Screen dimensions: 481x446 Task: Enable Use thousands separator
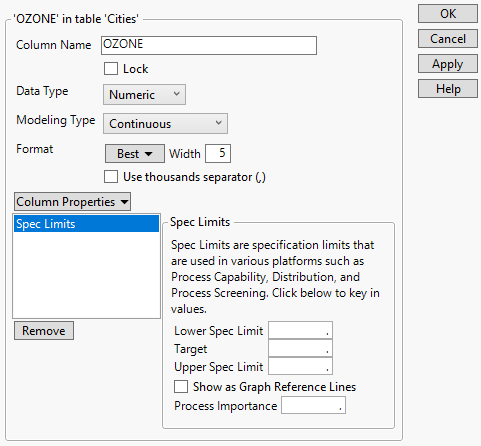point(111,177)
